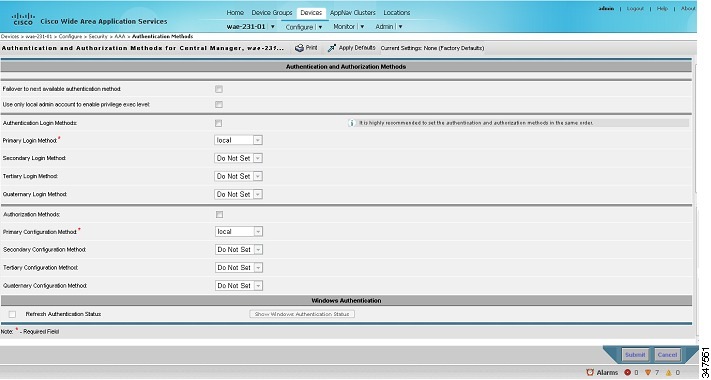Open the Quaternary Configuration Method dropdown
This screenshot has width=711, height=380.
(x=239, y=286)
